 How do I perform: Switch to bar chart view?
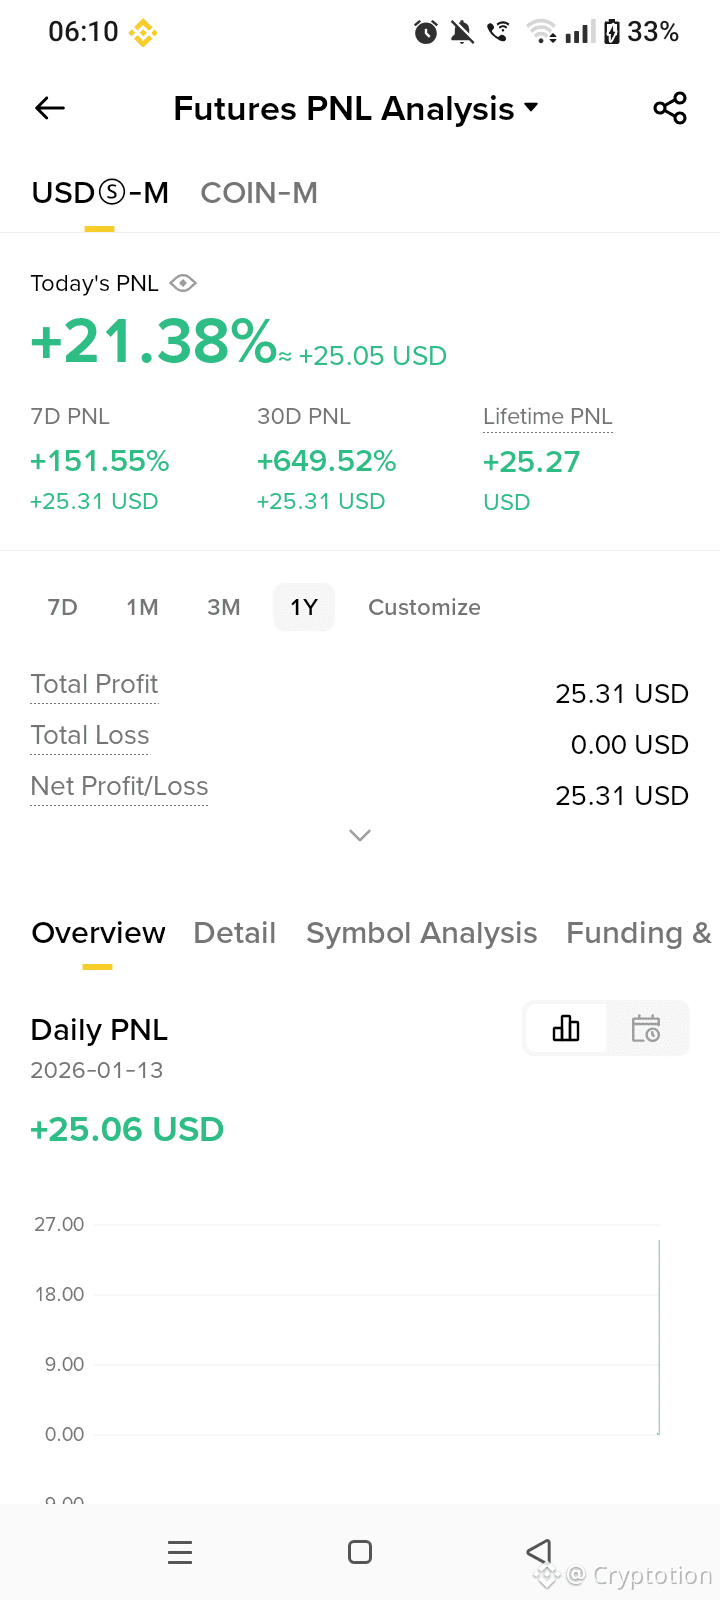(x=566, y=1028)
